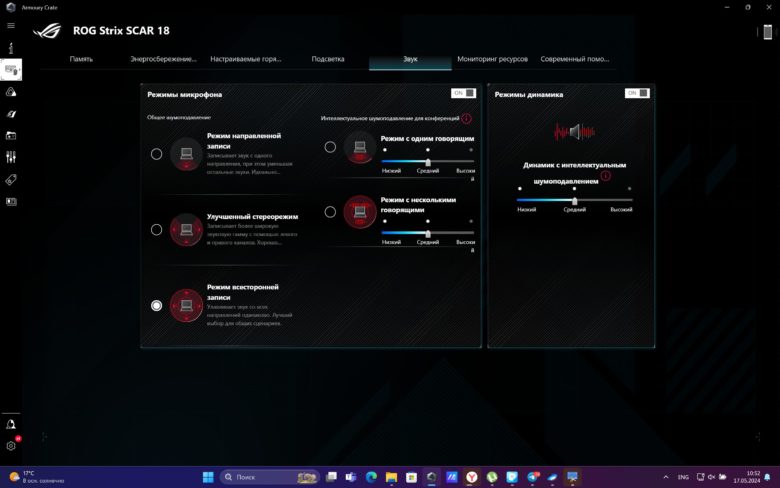Open the News icon in the sidebar
Viewport: 780px width, 488px height.
[x=11, y=201]
